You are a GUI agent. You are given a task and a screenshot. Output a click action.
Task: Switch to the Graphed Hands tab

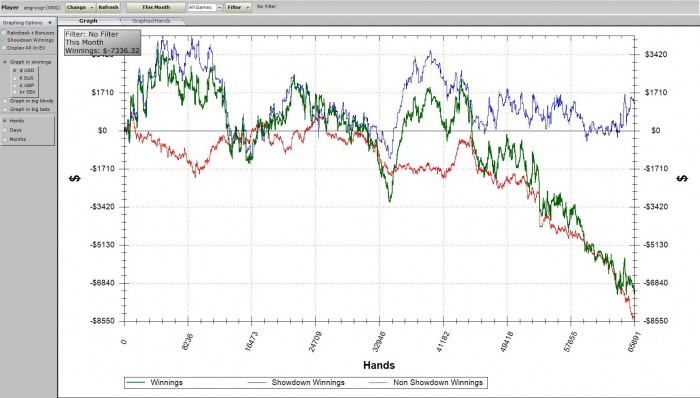(151, 21)
